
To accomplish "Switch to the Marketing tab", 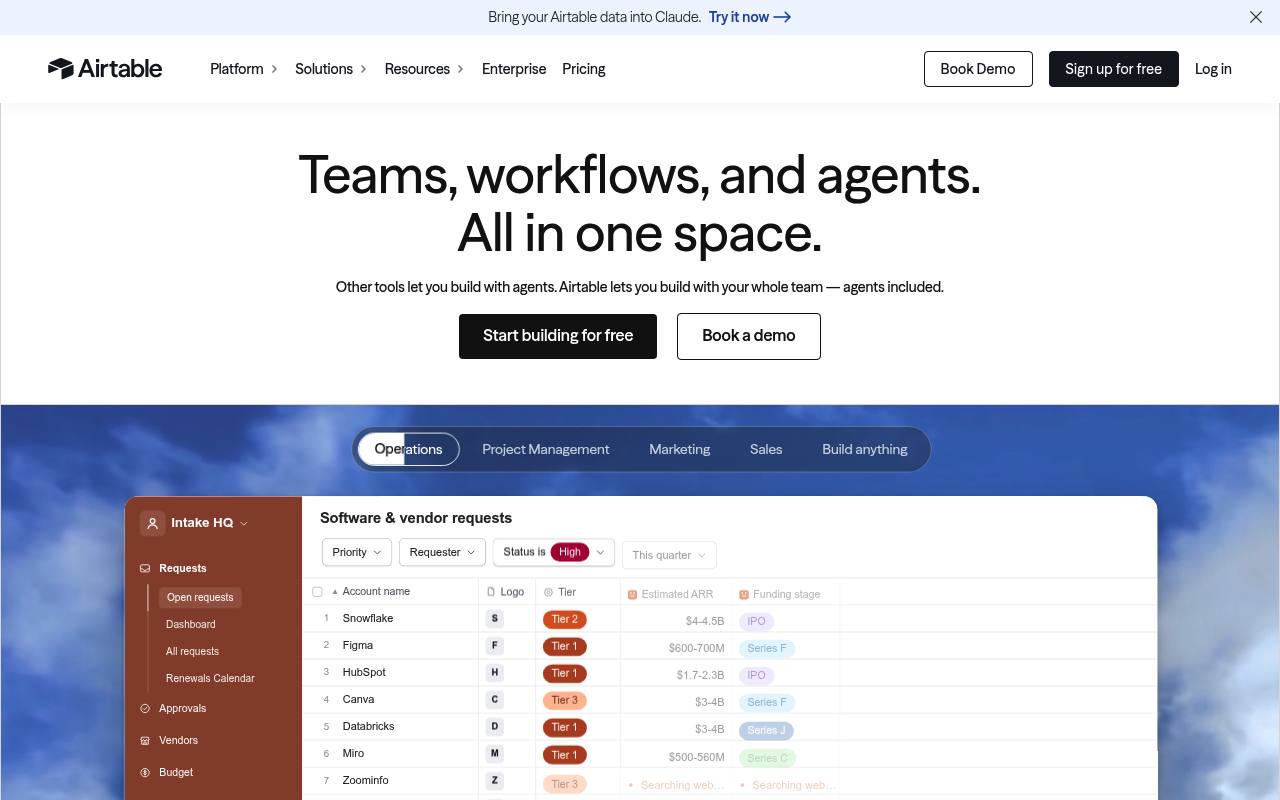I will pyautogui.click(x=680, y=449).
